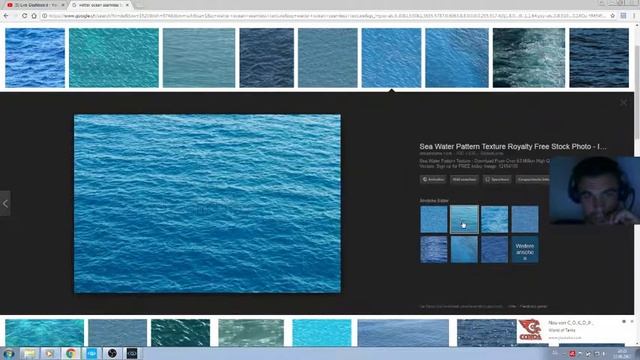Open the large sea water preview image

[207, 203]
